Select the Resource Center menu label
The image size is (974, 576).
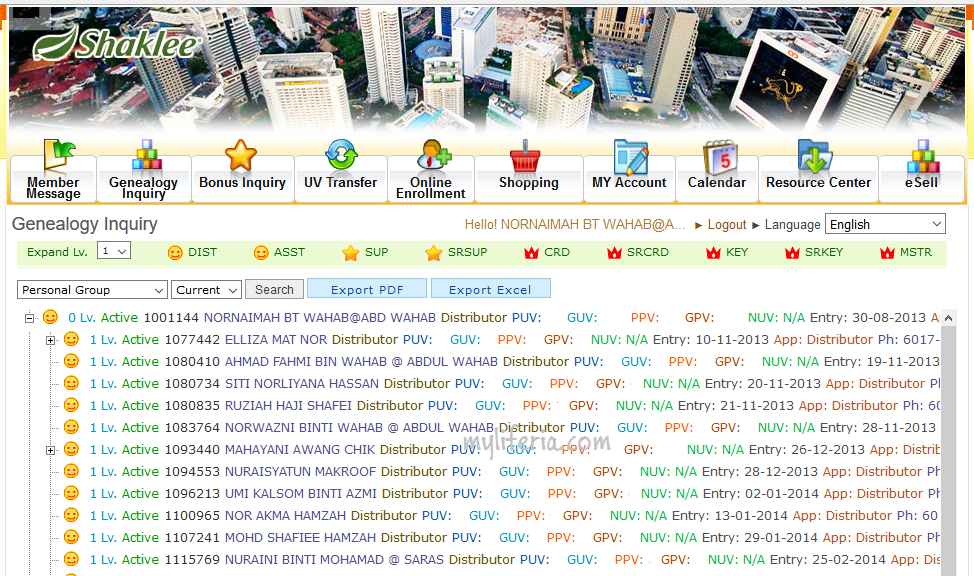pyautogui.click(x=818, y=183)
